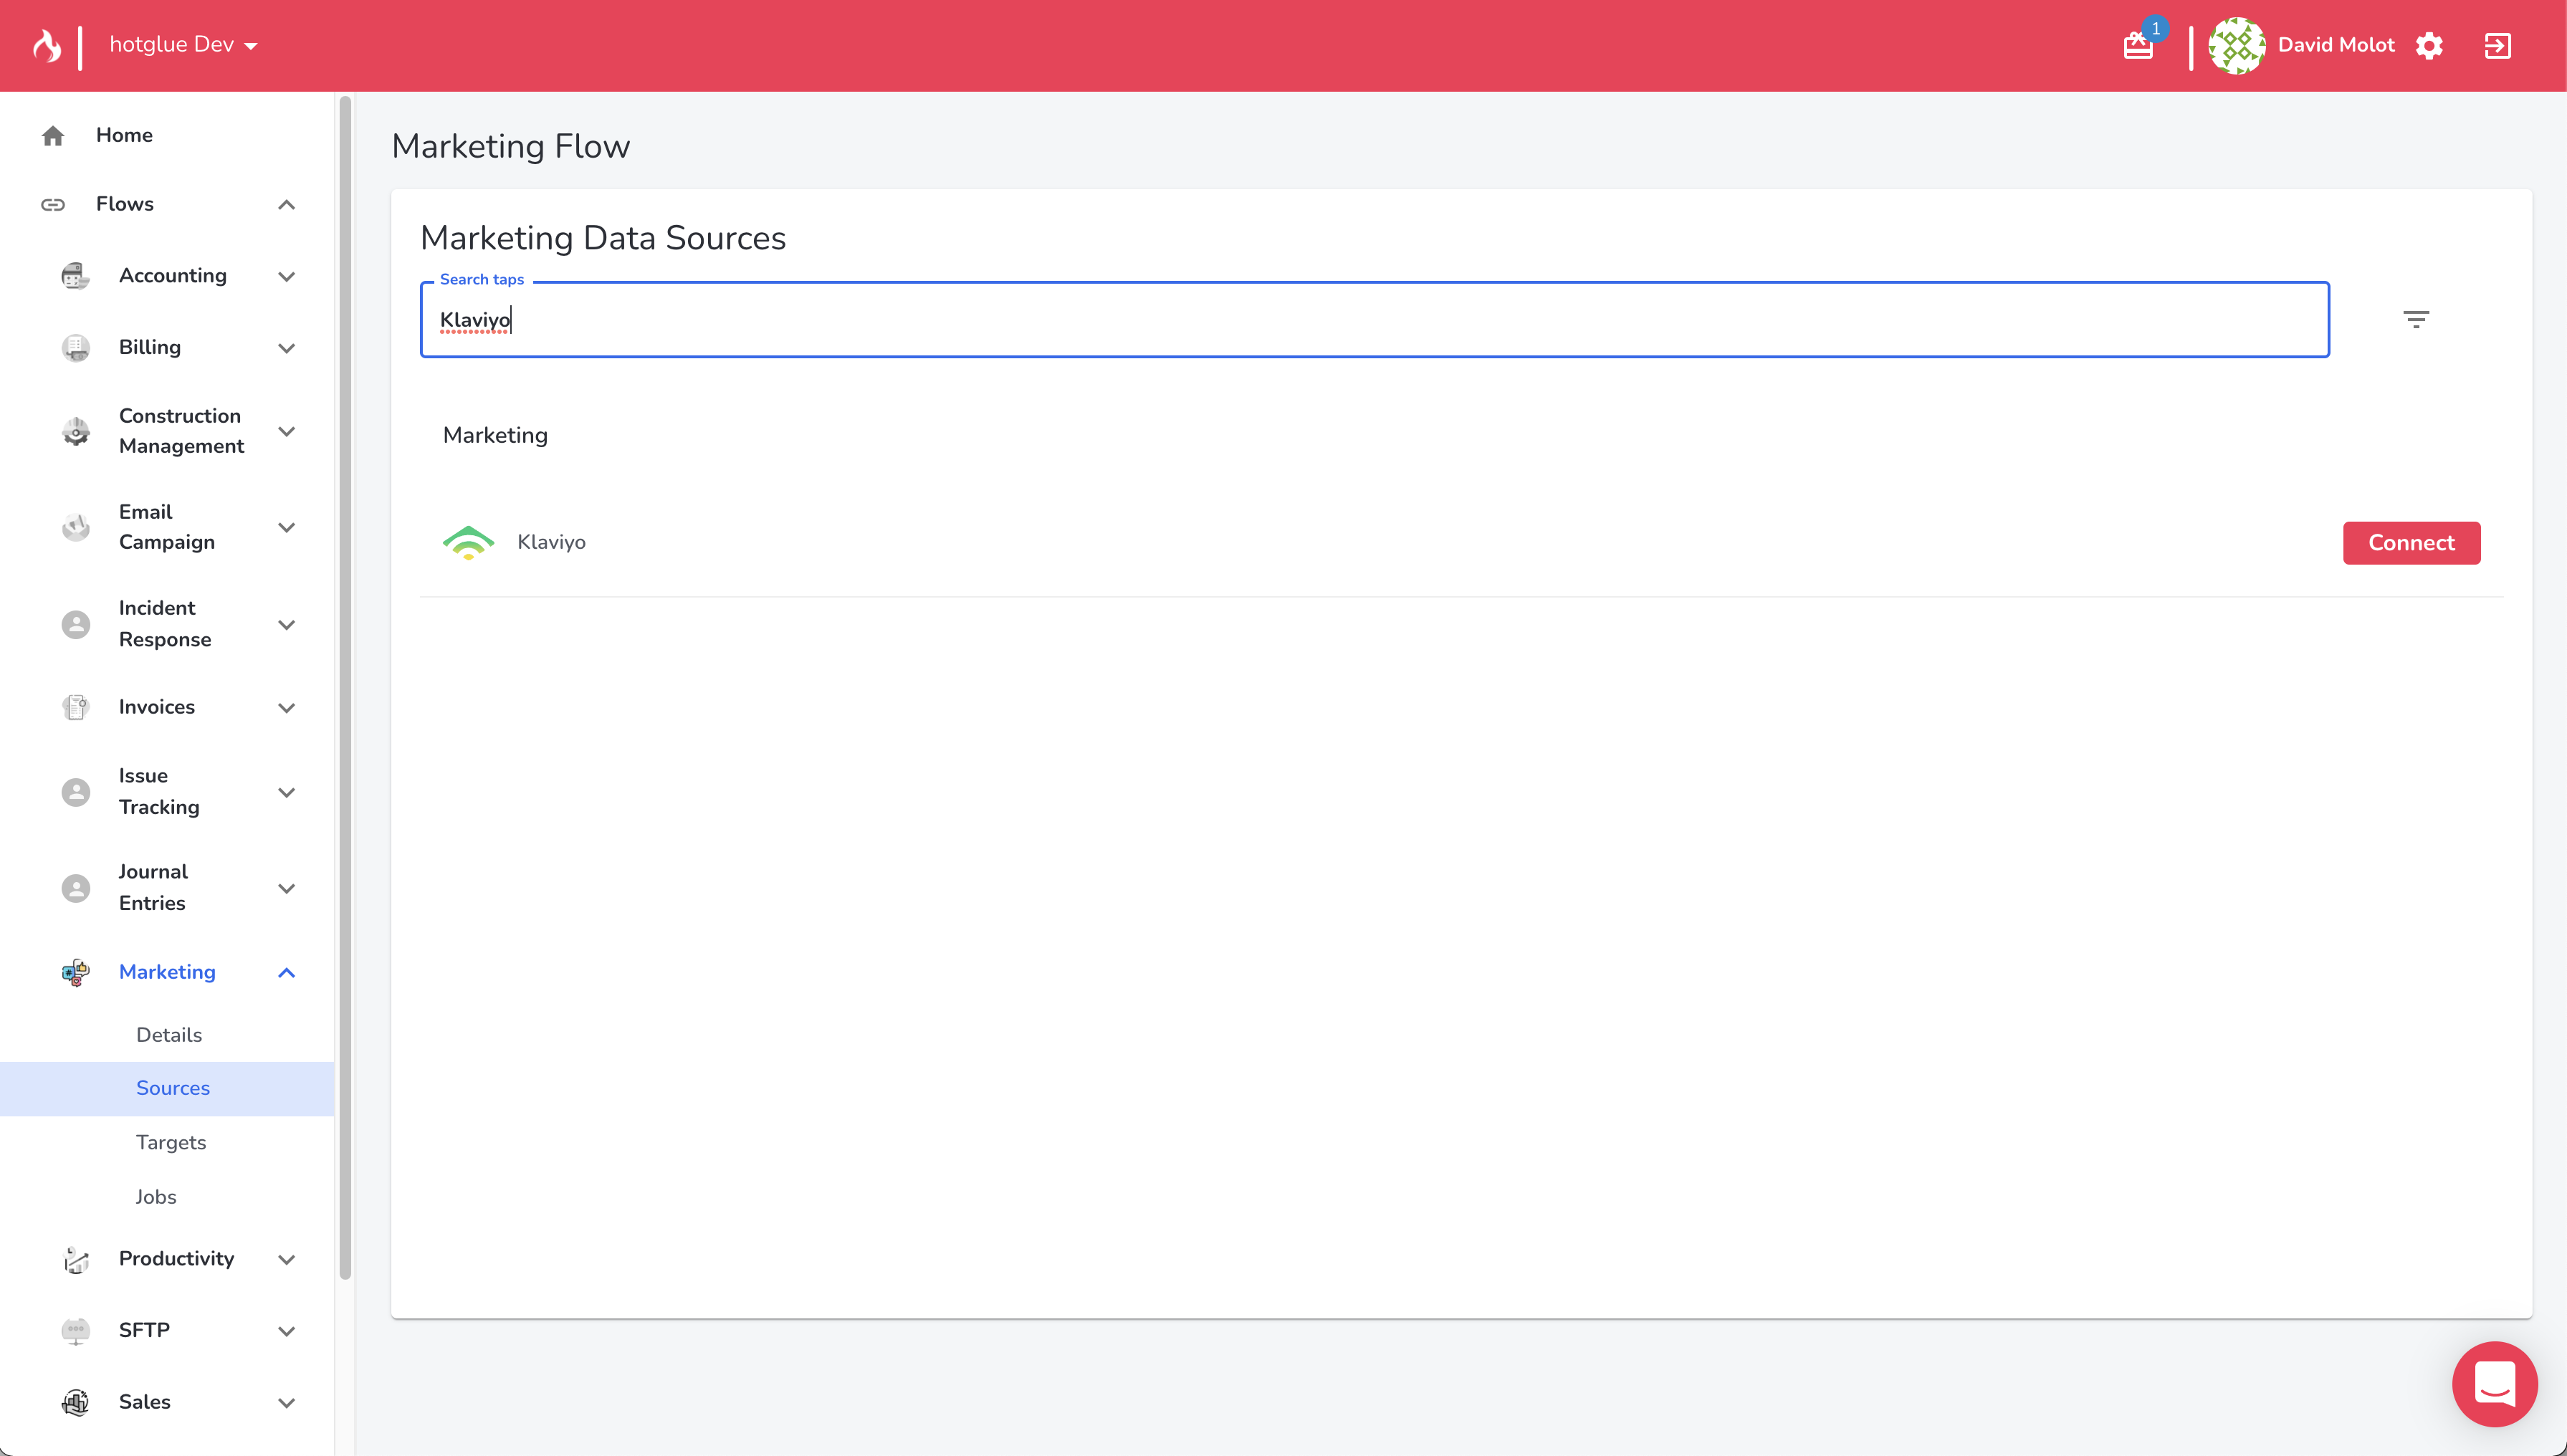Click the Accounting flow label
The image size is (2567, 1456).
tap(173, 275)
